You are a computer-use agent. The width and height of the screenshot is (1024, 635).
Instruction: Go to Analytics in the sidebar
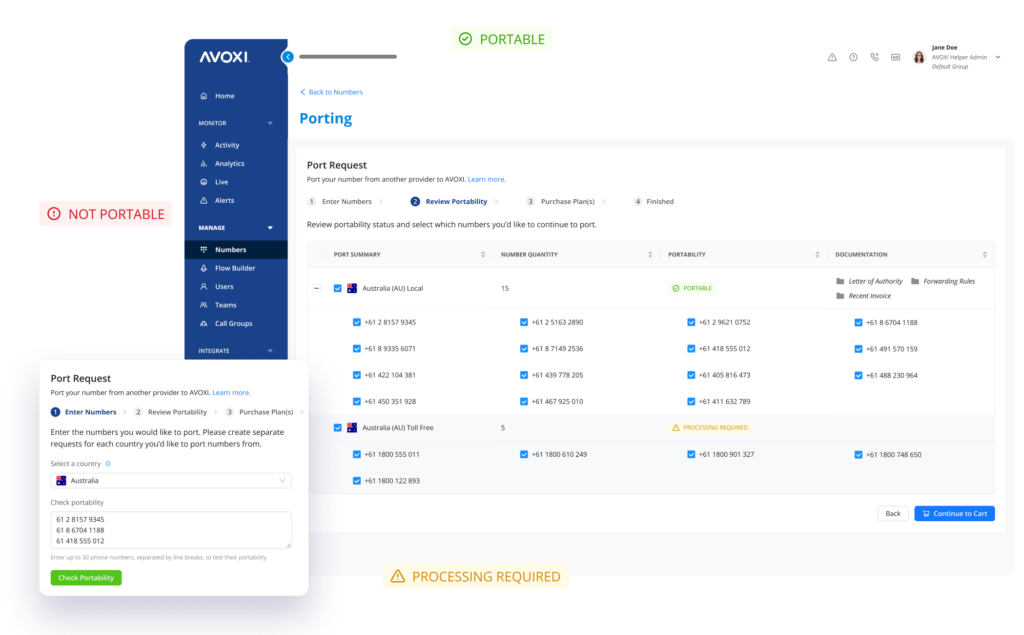(229, 163)
